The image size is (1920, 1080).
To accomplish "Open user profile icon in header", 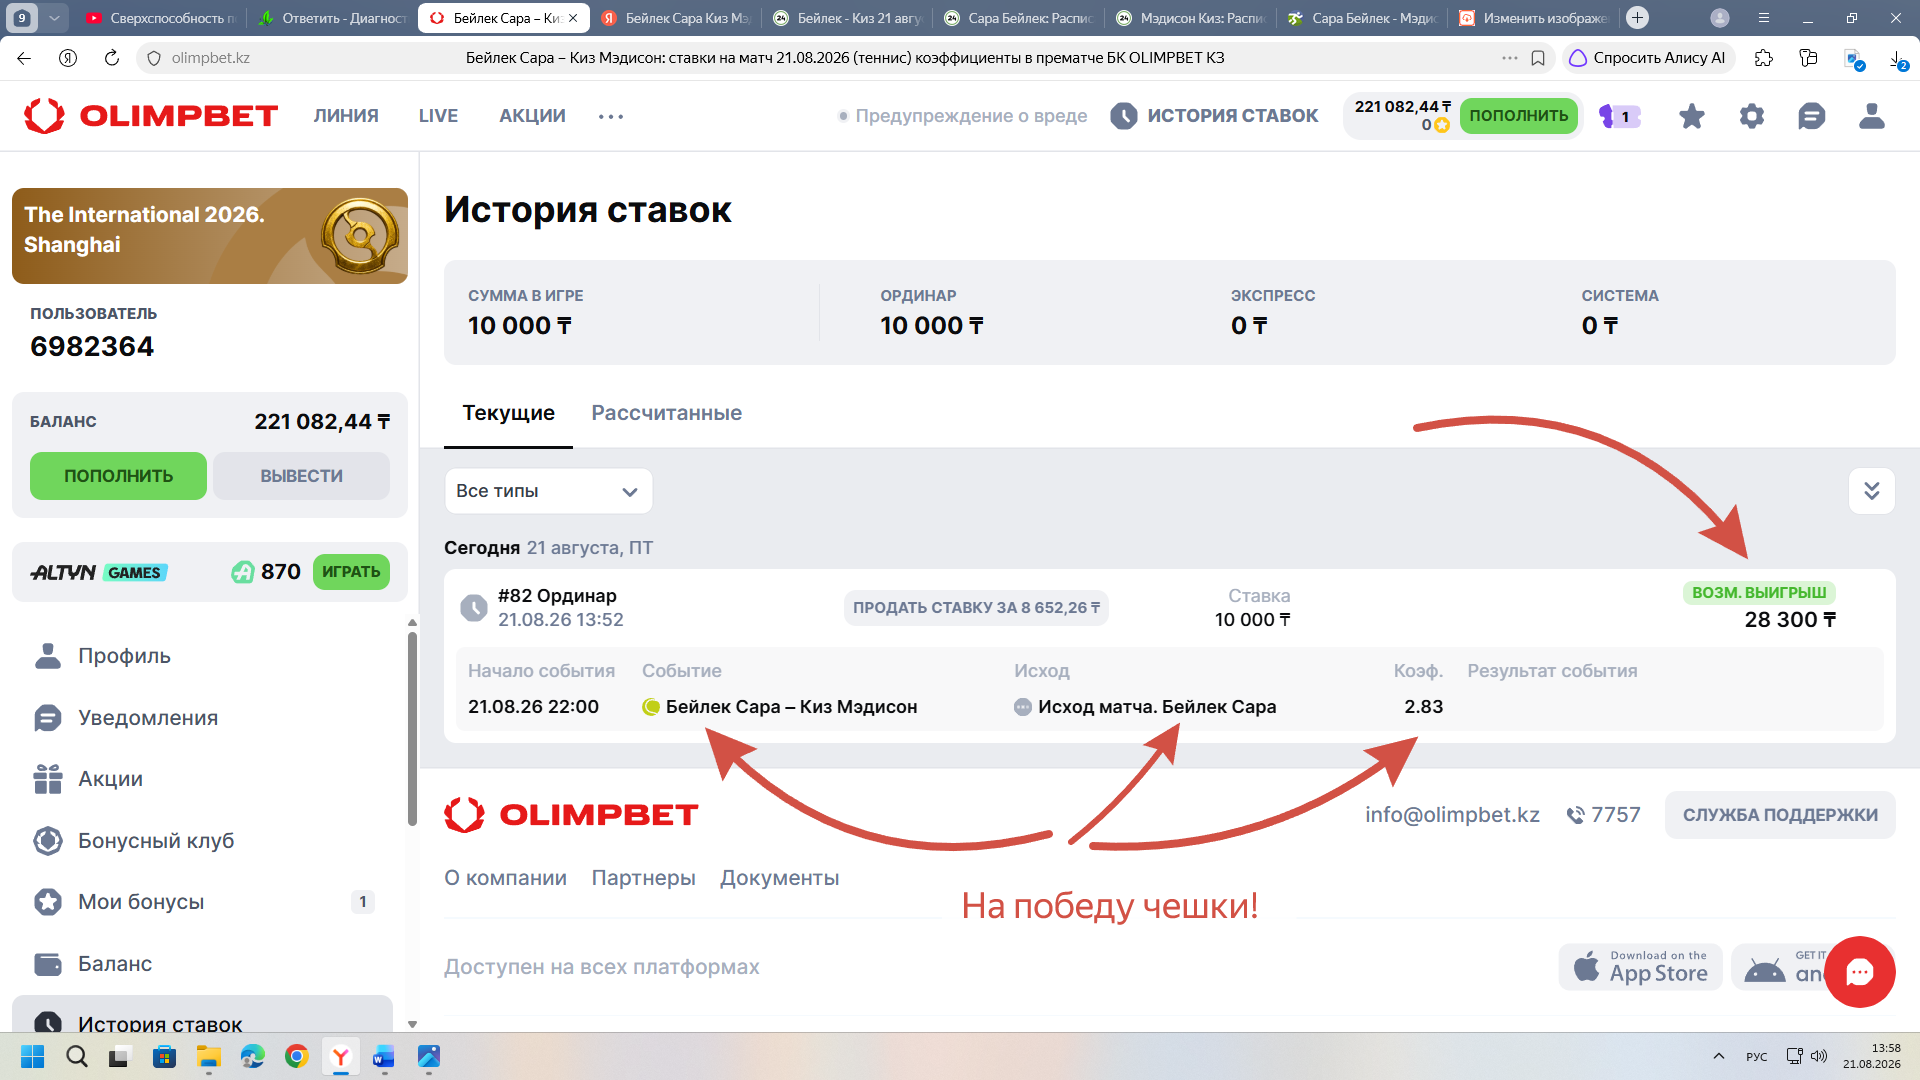I will pos(1872,116).
